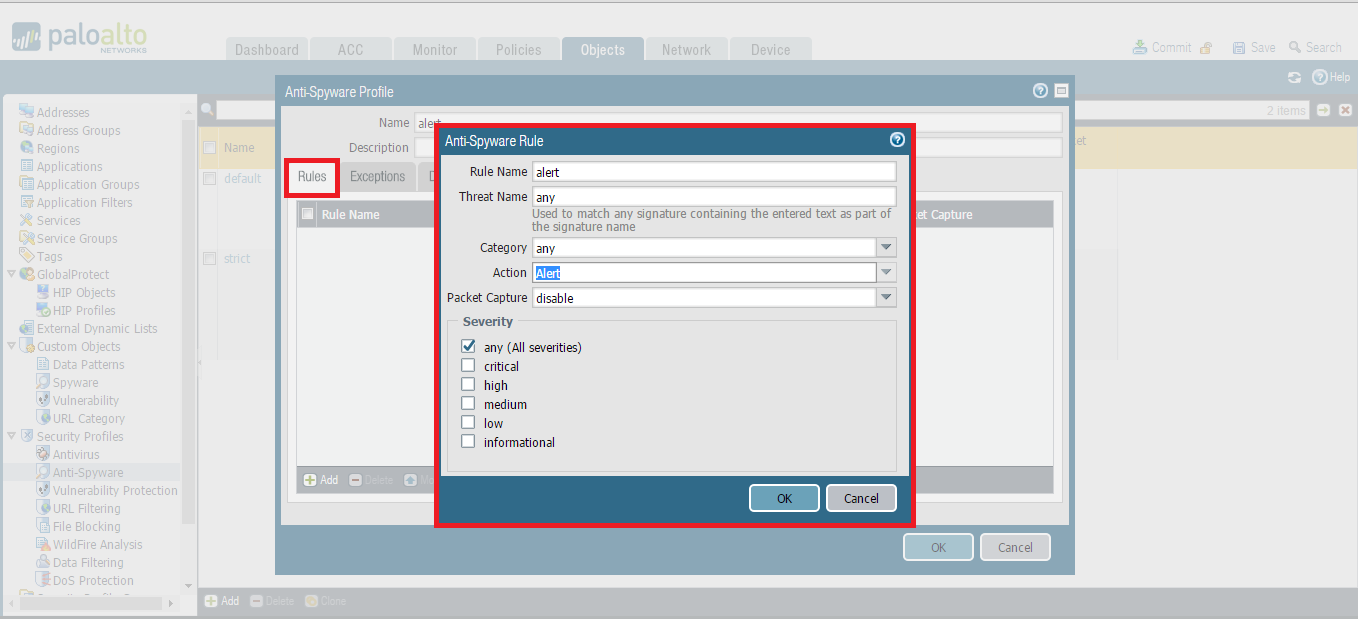Image resolution: width=1358 pixels, height=619 pixels.
Task: Click the Anti-Spyware Profile help icon
Action: click(1040, 91)
